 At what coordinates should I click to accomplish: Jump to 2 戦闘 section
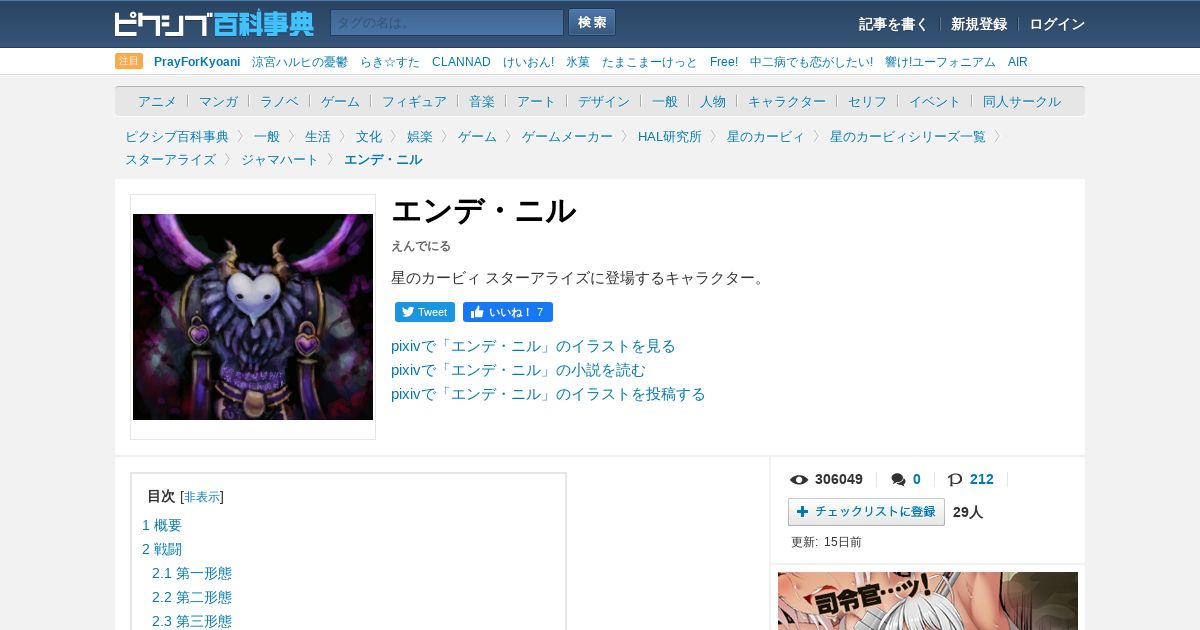[162, 549]
